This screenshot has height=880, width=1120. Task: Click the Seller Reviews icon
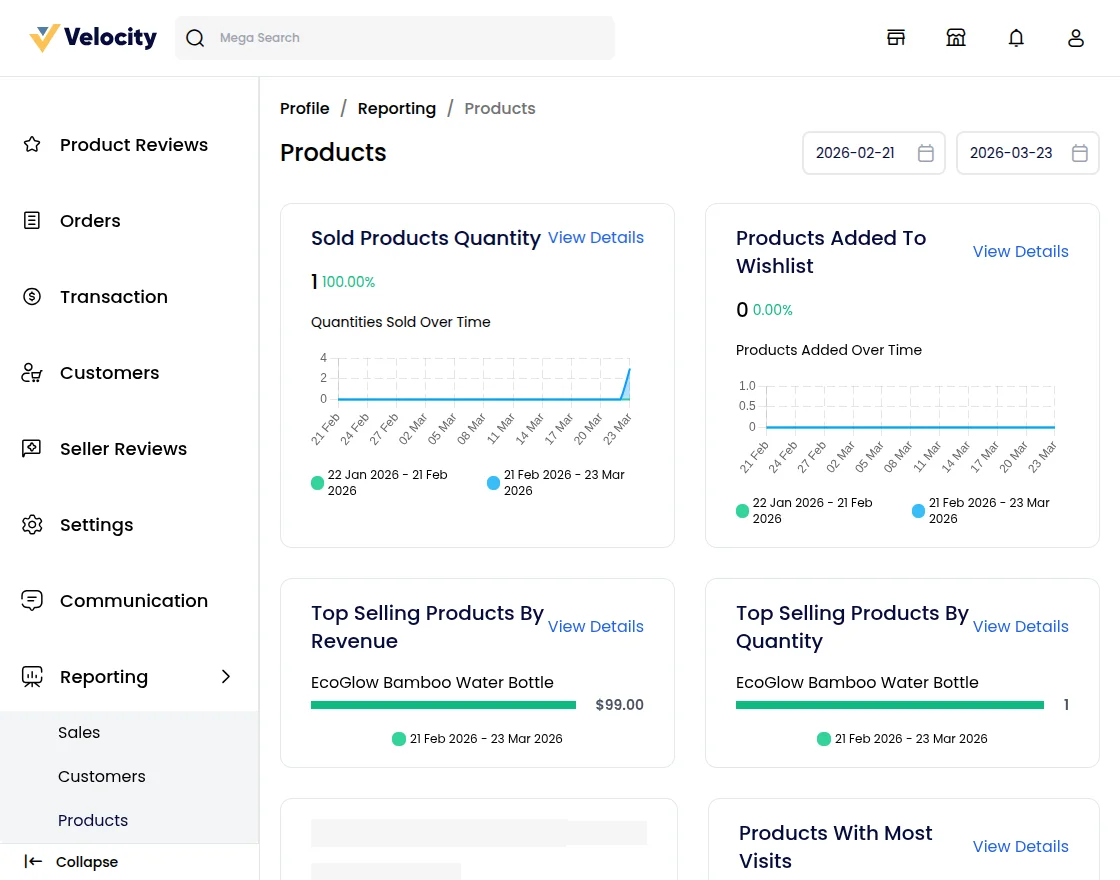click(32, 448)
